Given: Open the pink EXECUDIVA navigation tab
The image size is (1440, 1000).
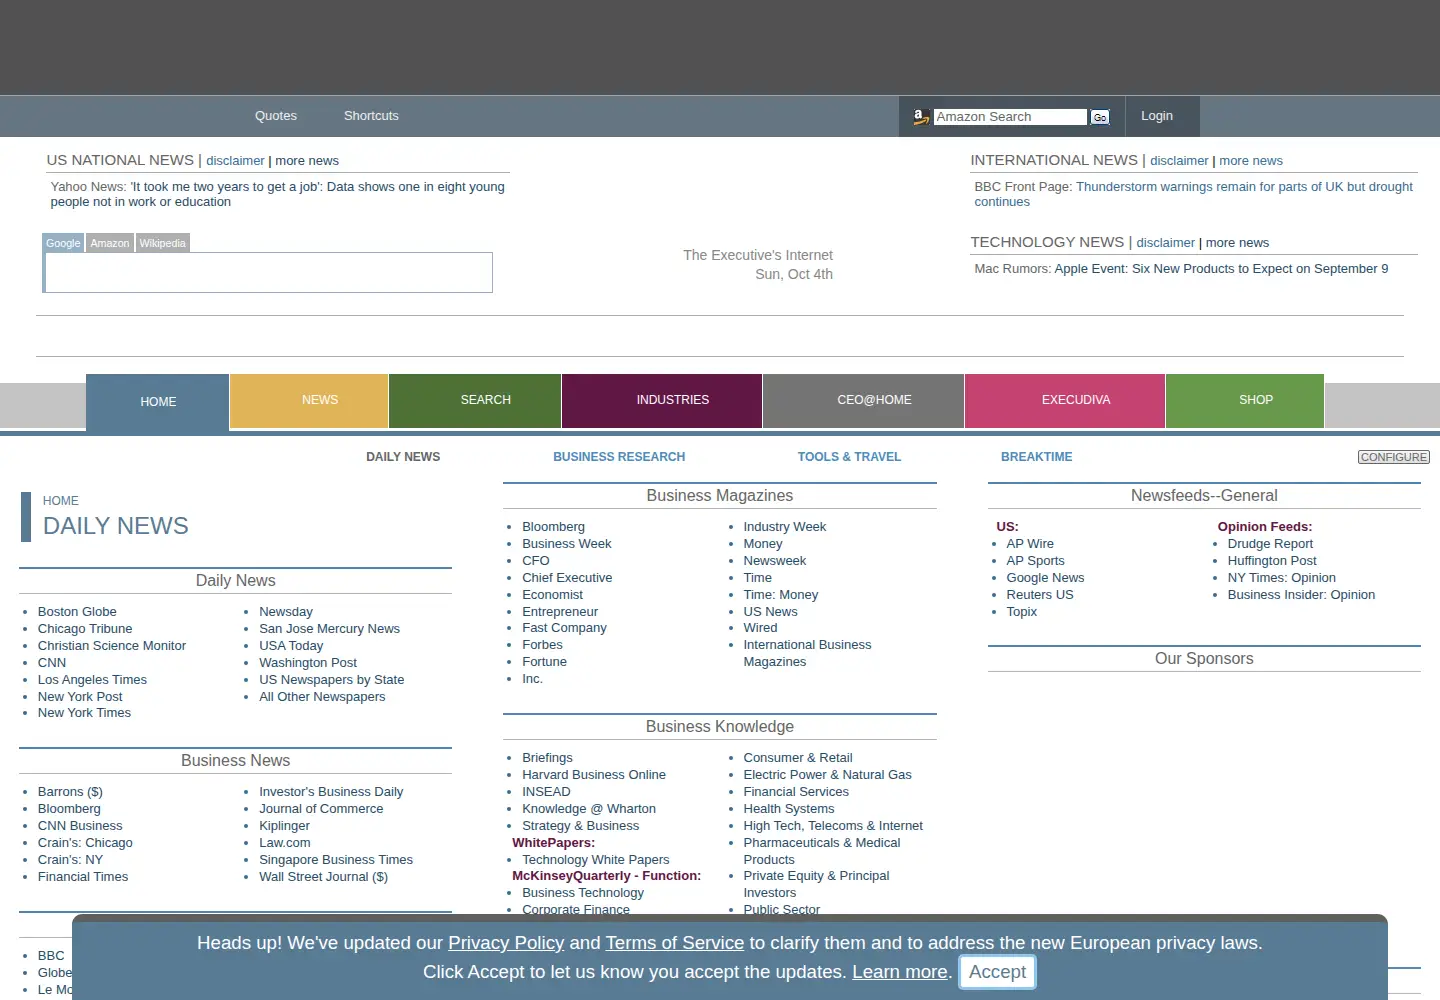Looking at the screenshot, I should point(1065,400).
